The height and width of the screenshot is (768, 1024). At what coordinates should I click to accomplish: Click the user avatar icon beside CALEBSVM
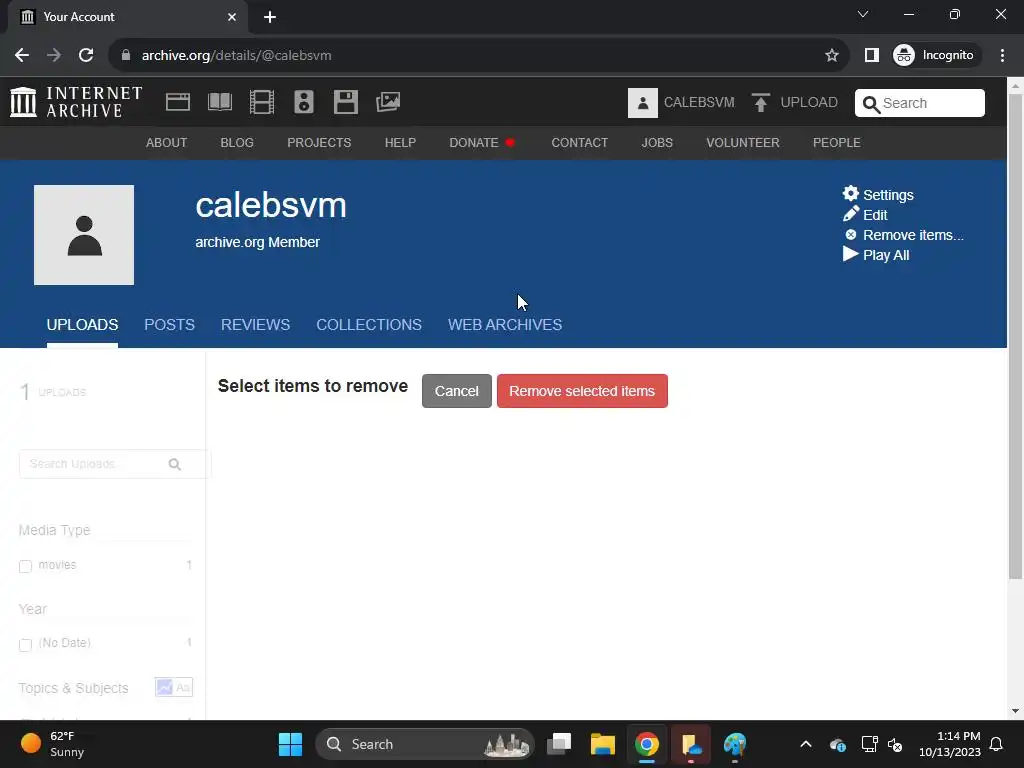pos(643,103)
